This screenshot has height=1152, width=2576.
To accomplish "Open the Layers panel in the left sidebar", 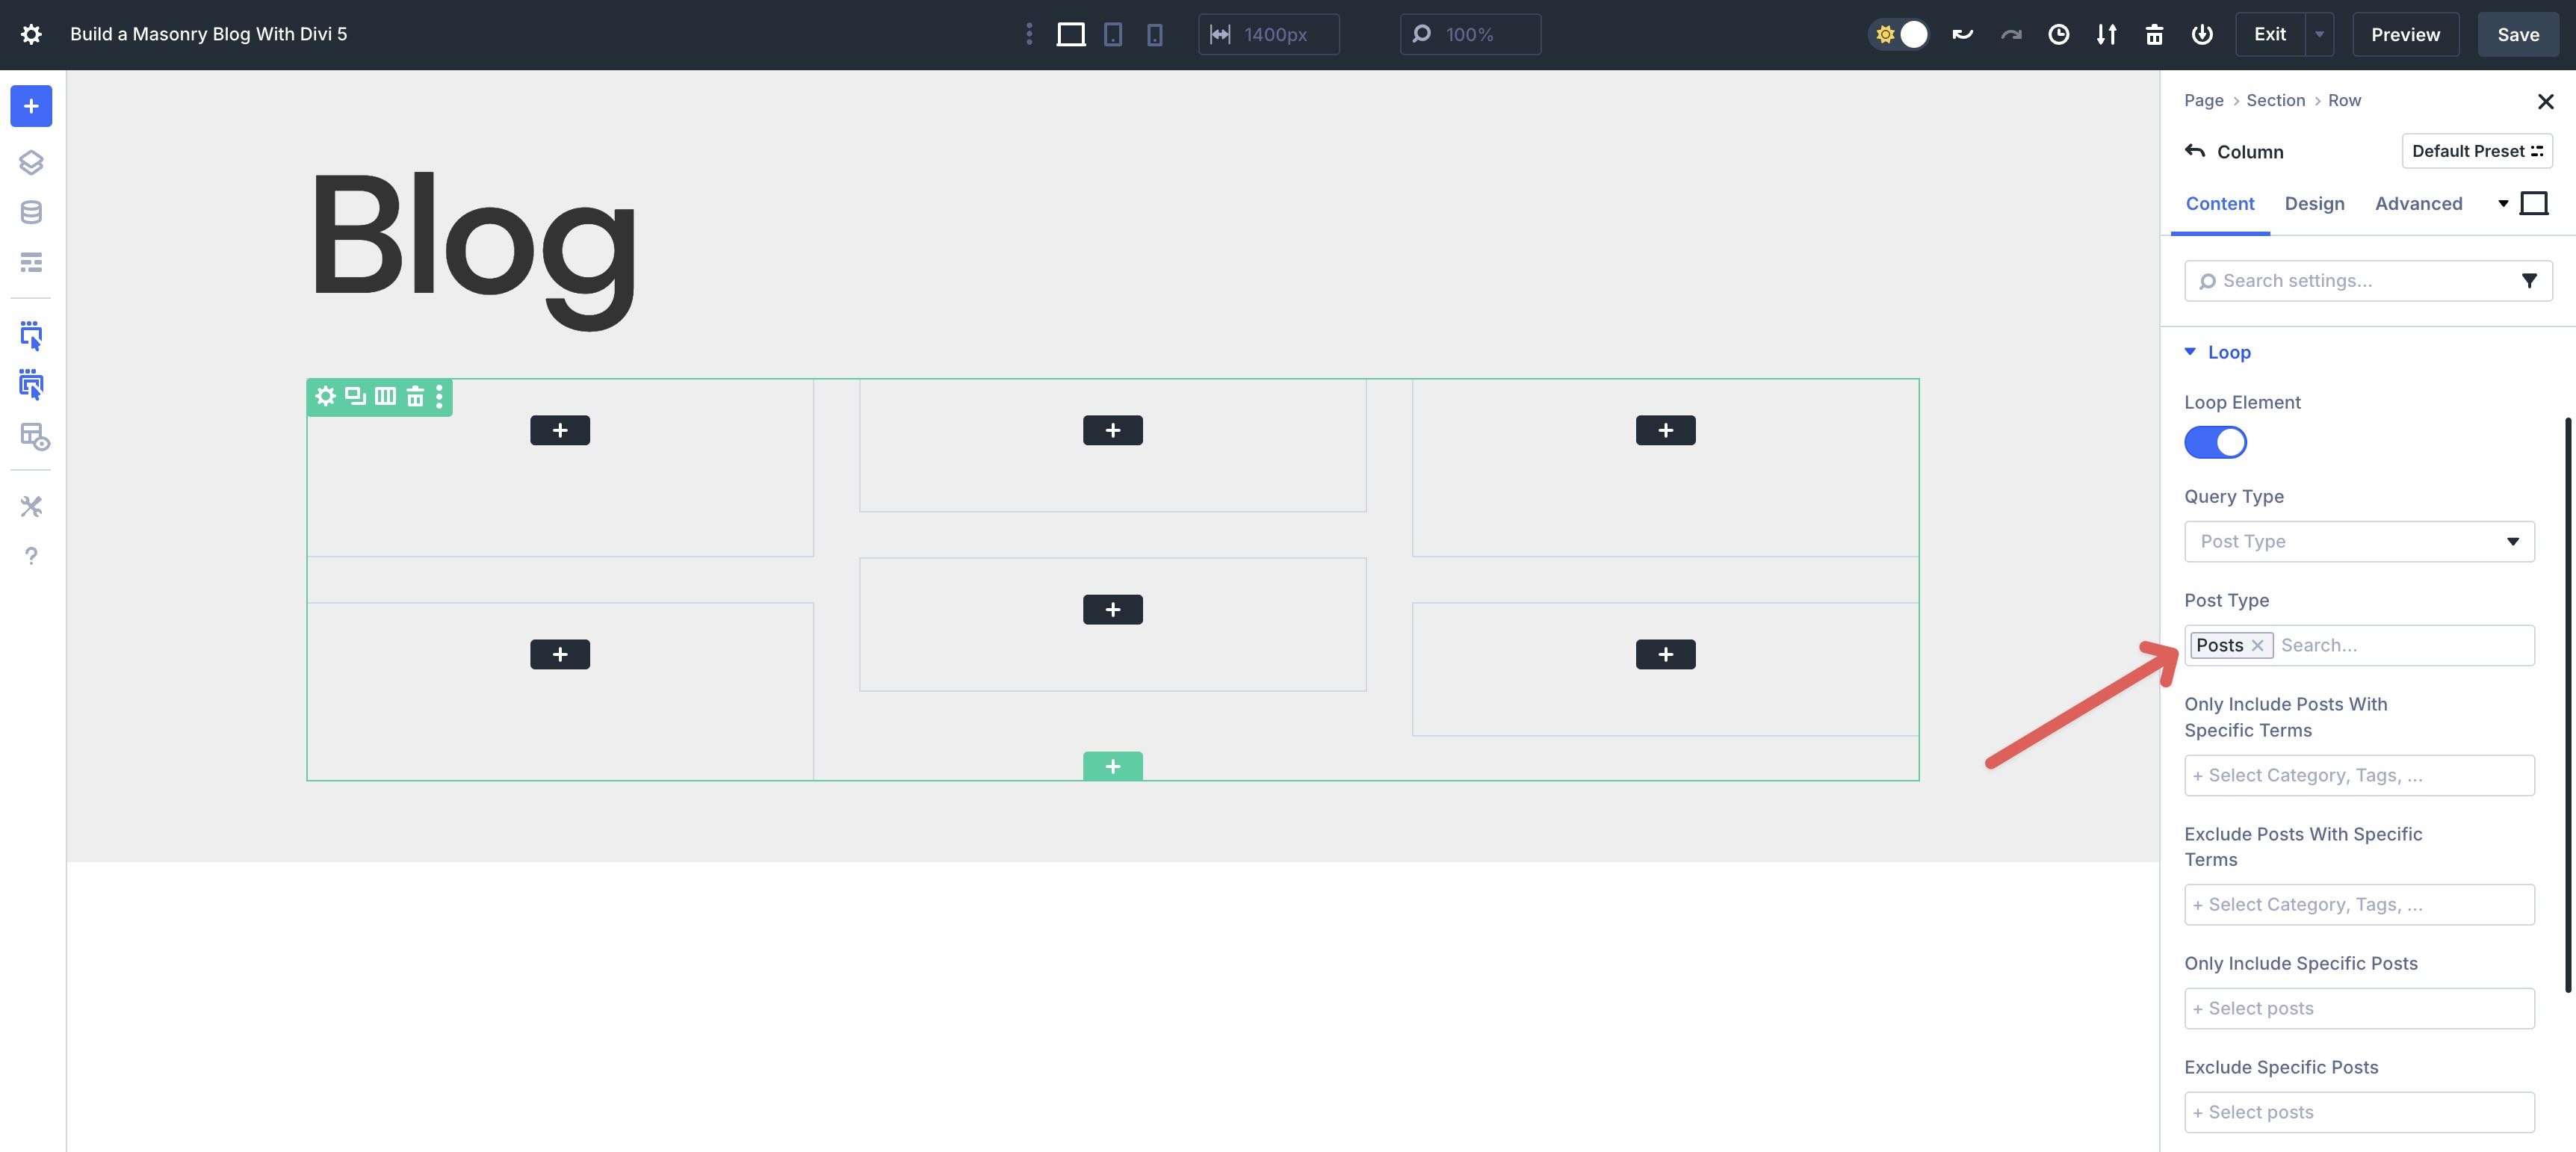I will tap(31, 162).
